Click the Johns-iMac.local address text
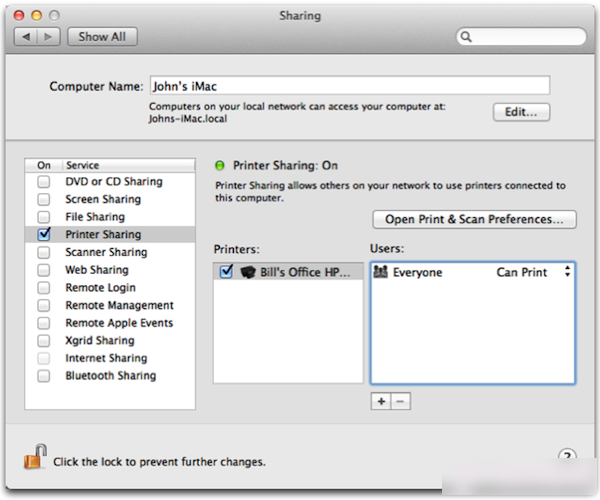The height and width of the screenshot is (500, 600). pos(188,119)
